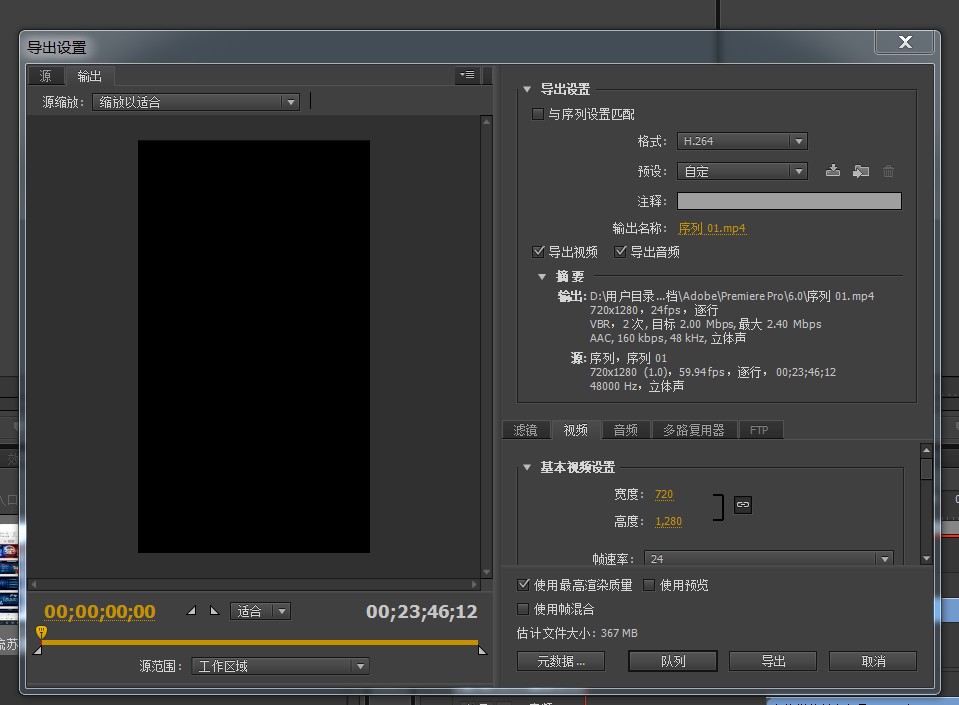This screenshot has height=705, width=959.
Task: Enable the 使用帧混合 checkbox
Action: click(523, 608)
